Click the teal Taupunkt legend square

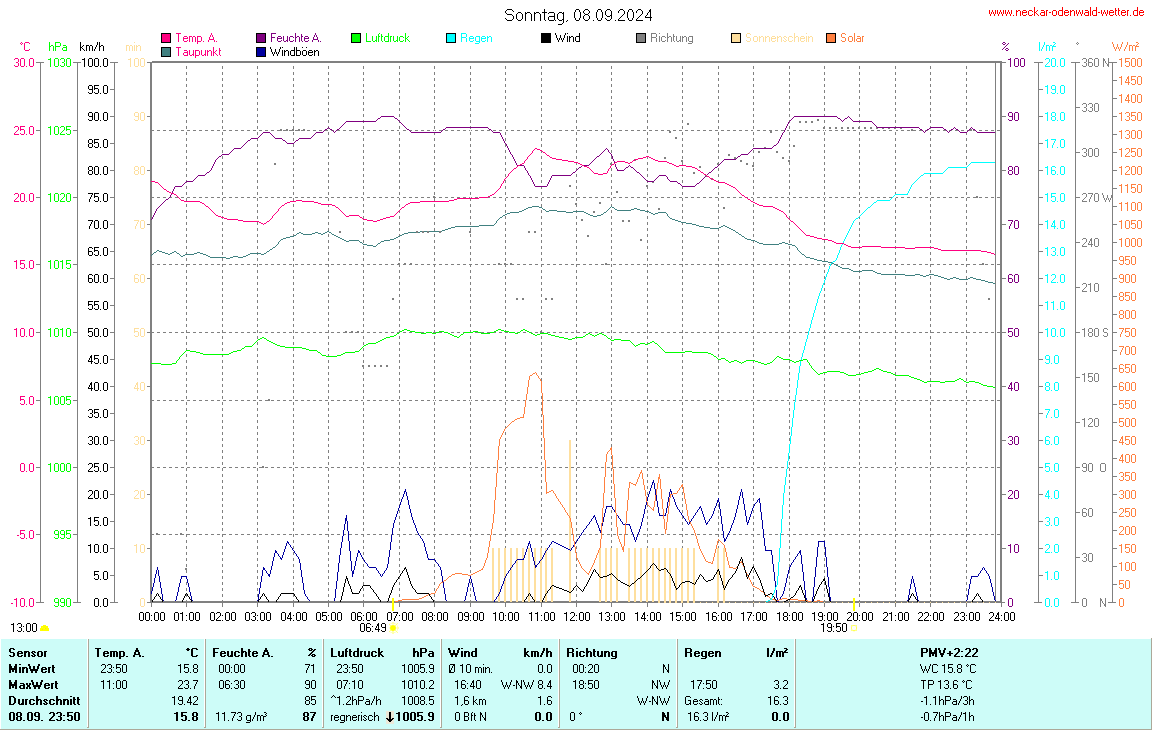click(166, 51)
